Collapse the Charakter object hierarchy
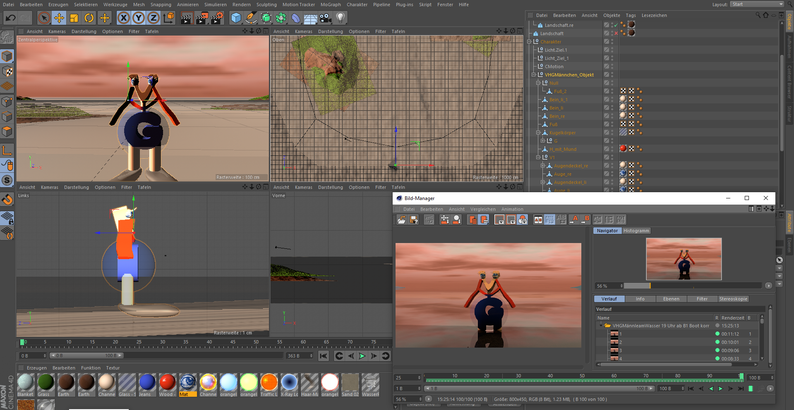The image size is (794, 410). coord(531,42)
